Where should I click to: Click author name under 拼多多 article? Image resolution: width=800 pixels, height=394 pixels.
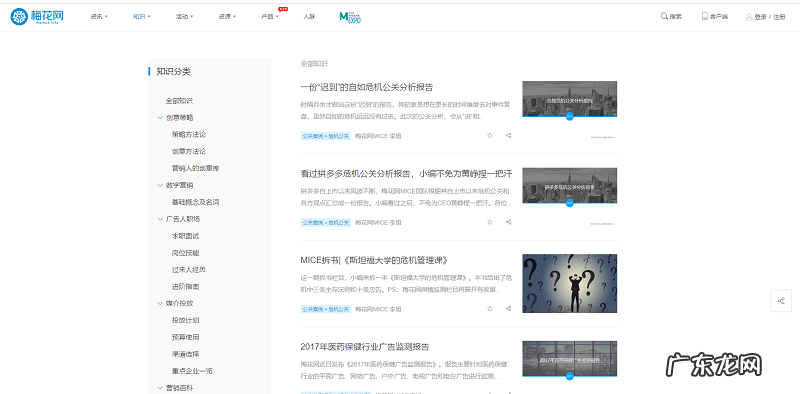pos(379,223)
